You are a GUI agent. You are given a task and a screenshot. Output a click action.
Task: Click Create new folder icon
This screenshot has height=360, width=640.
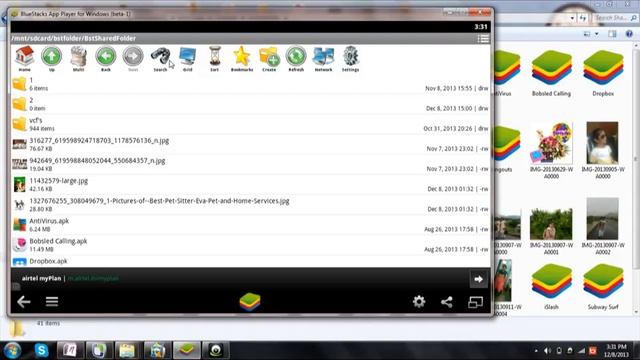(269, 58)
